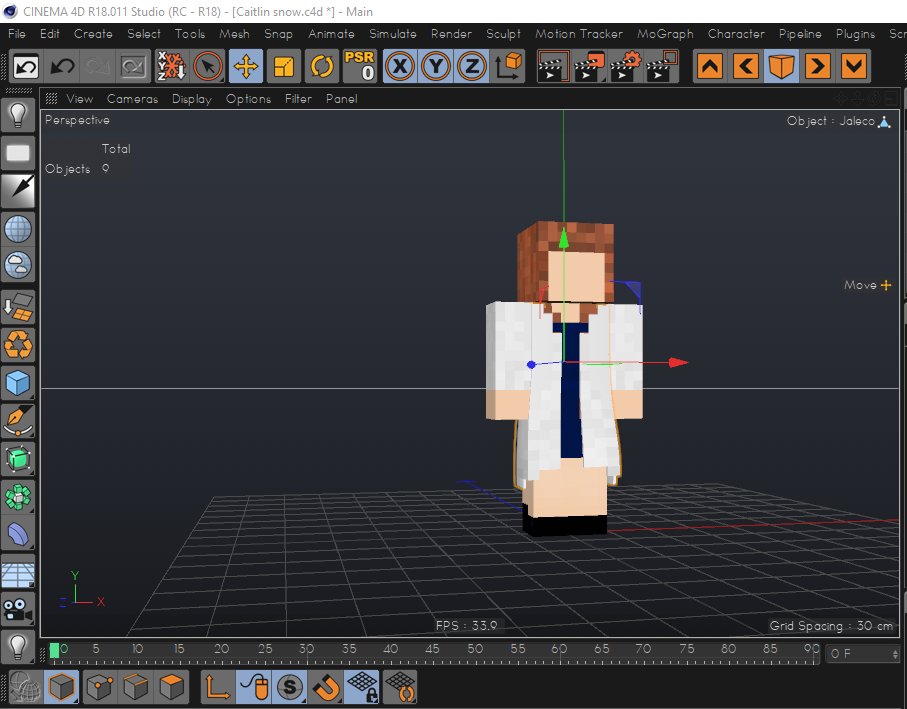This screenshot has width=907, height=709.
Task: Open Edit Render Settings icon
Action: click(625, 67)
